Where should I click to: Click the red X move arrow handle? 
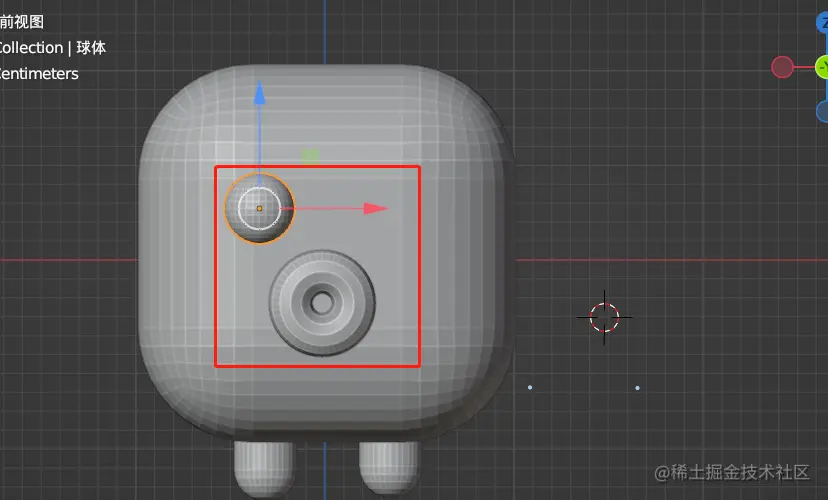(375, 209)
